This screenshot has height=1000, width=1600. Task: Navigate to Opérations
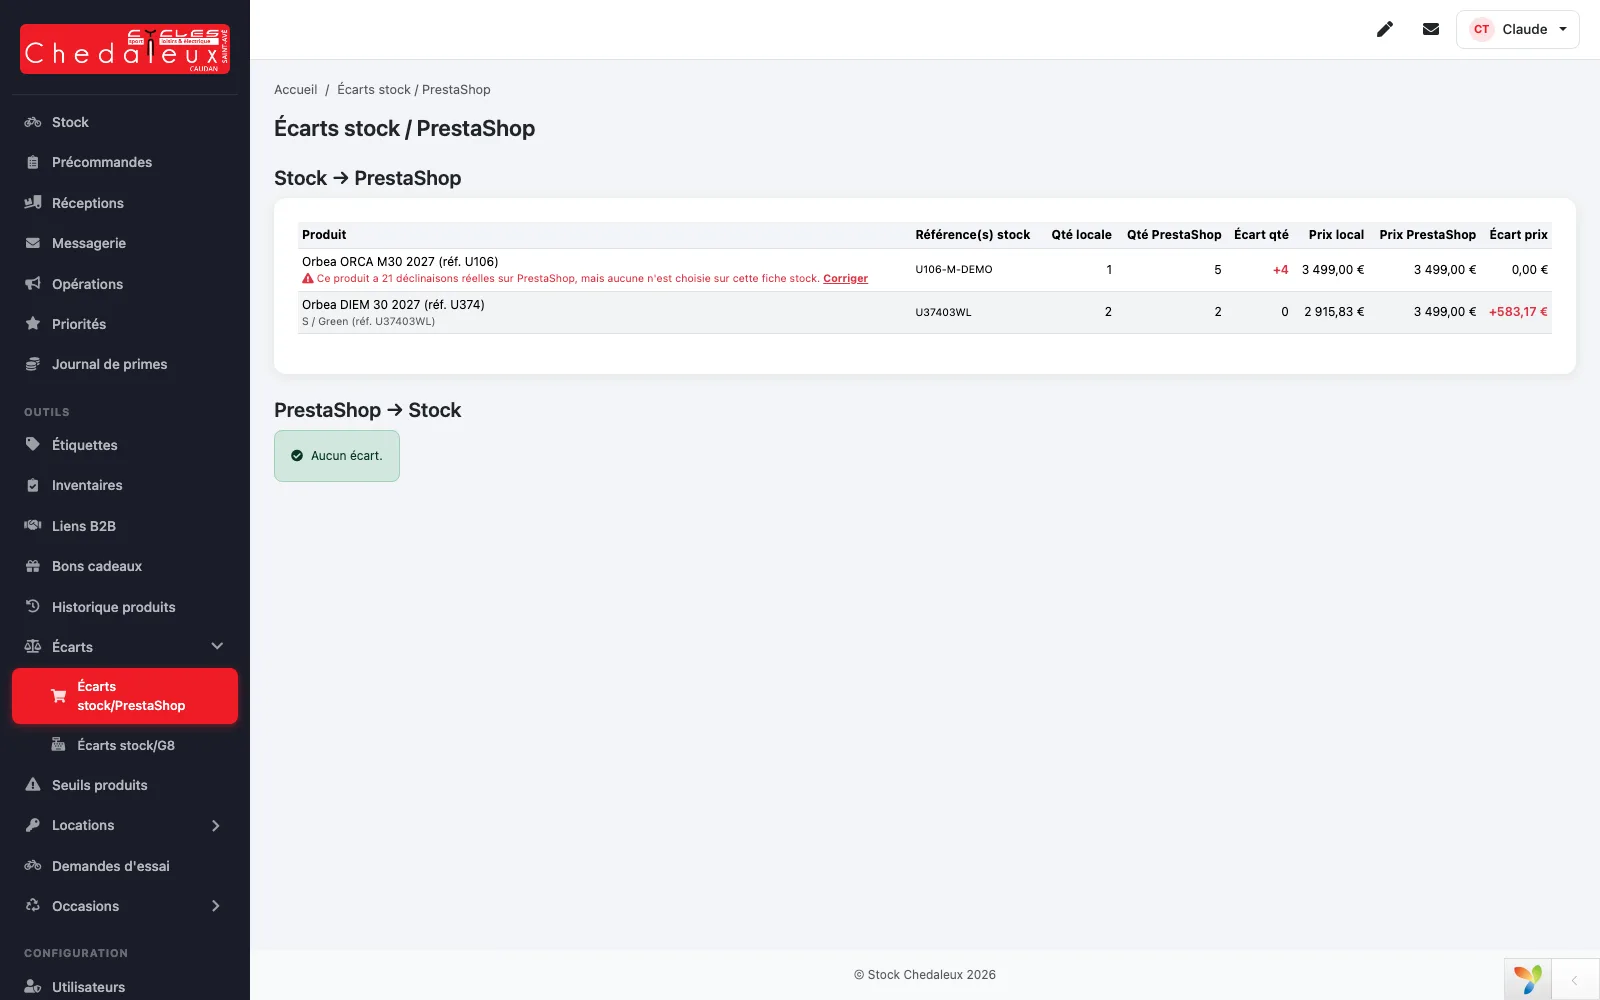(x=125, y=284)
